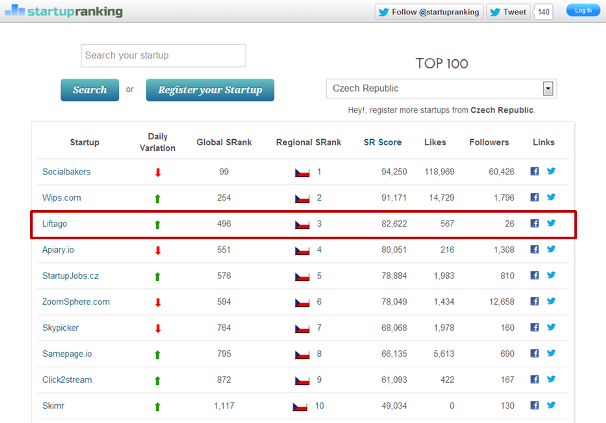
Task: Focus the Search your startup field
Action: coord(163,56)
